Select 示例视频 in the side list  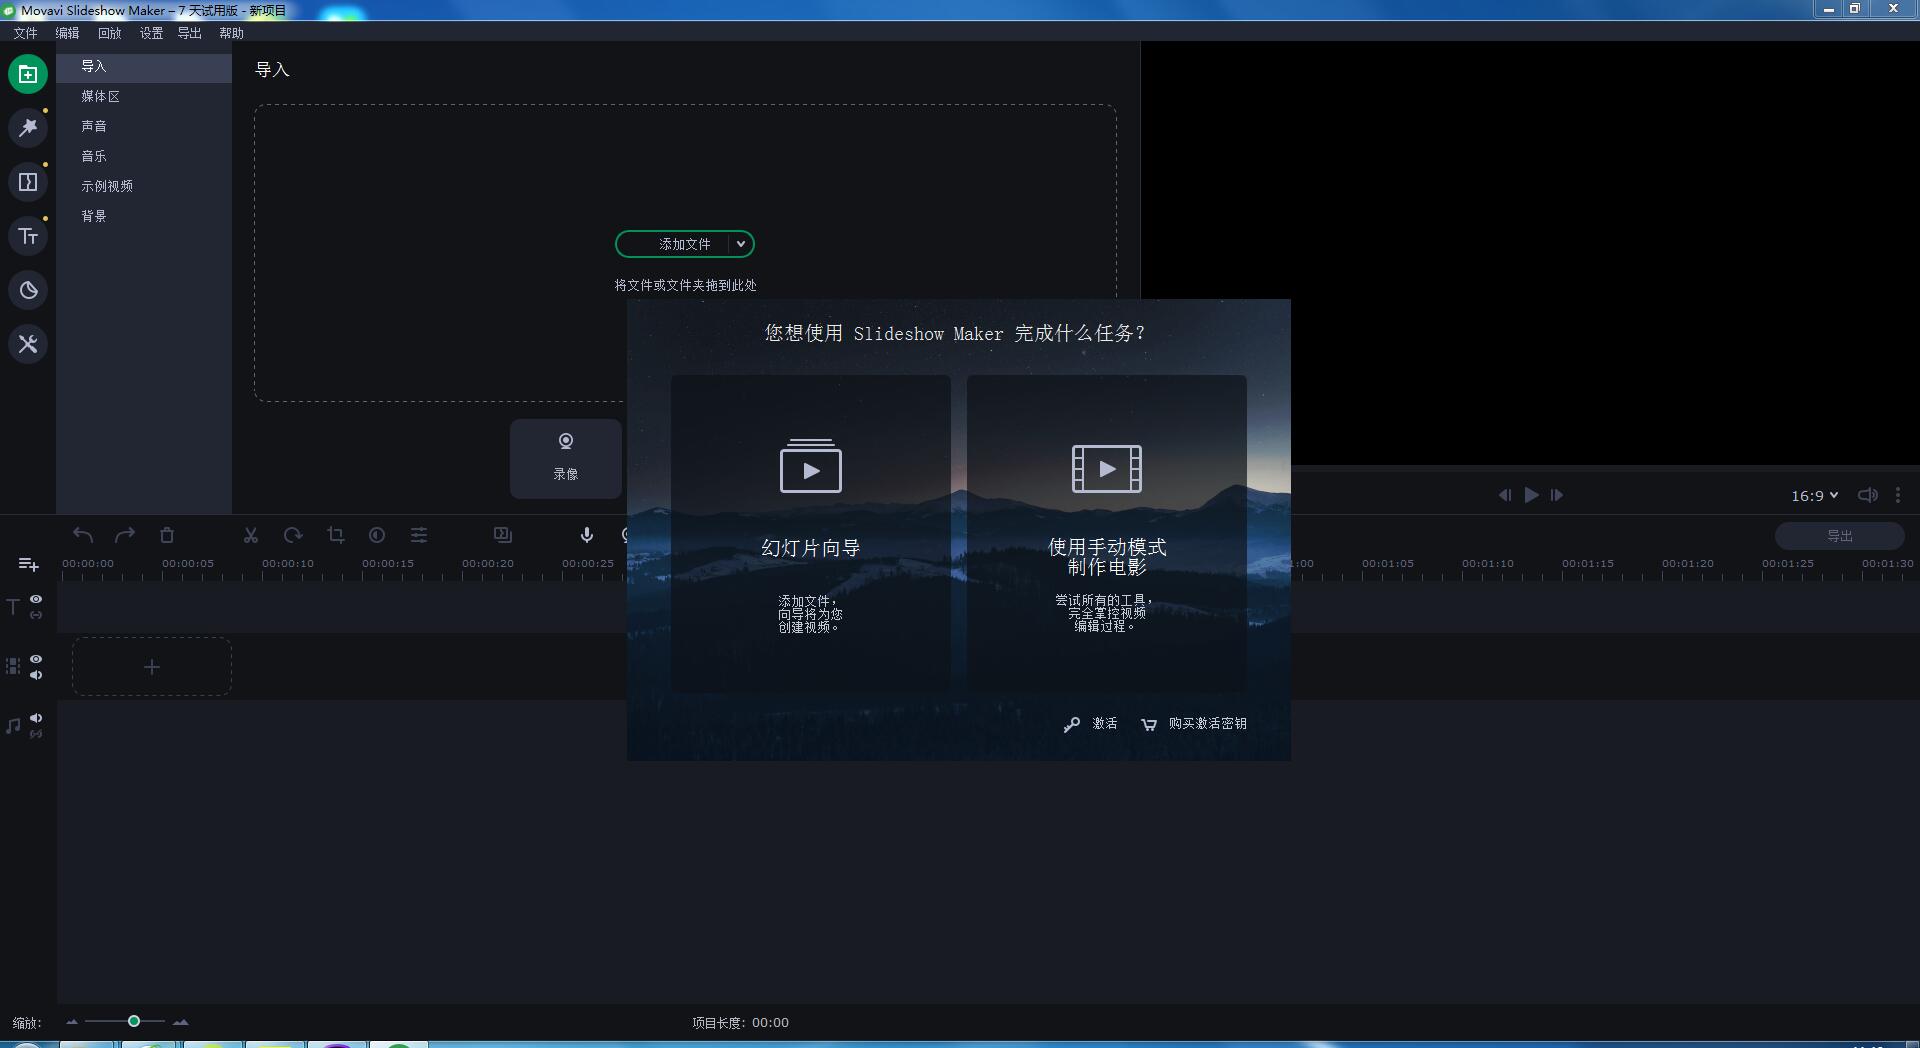point(144,187)
